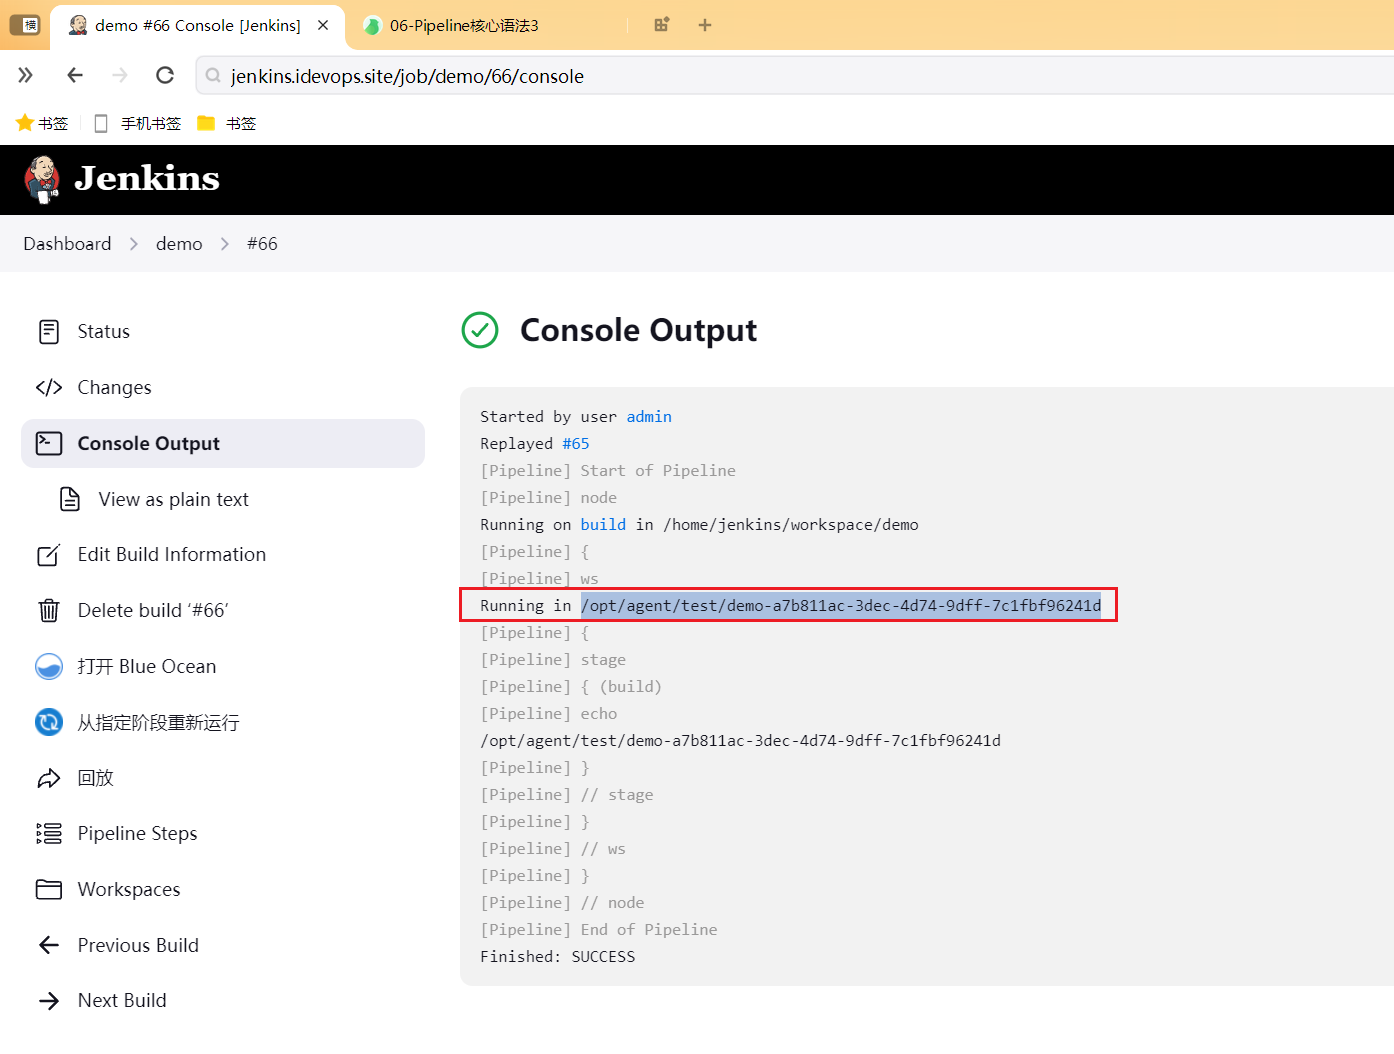Click the #66 breadcrumb link

262,244
